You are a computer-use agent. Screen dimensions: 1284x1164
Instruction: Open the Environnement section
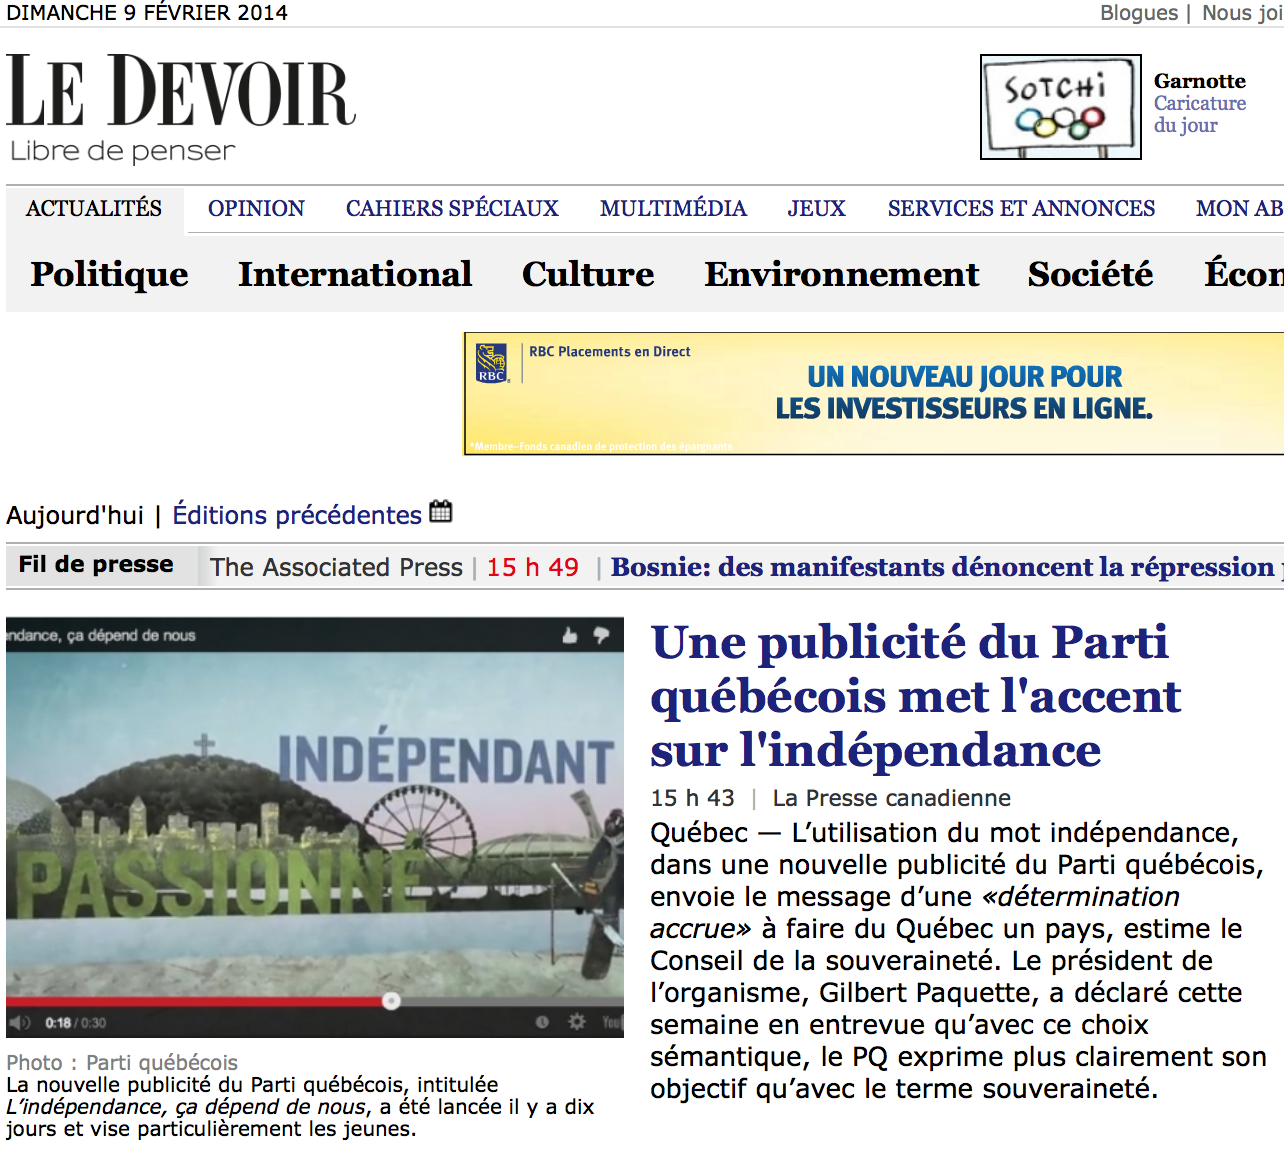click(842, 274)
